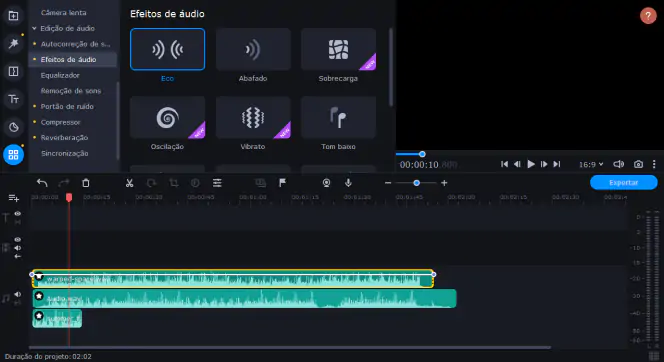This screenshot has height=362, width=664.
Task: Skip to previous clip in player
Action: tap(504, 164)
